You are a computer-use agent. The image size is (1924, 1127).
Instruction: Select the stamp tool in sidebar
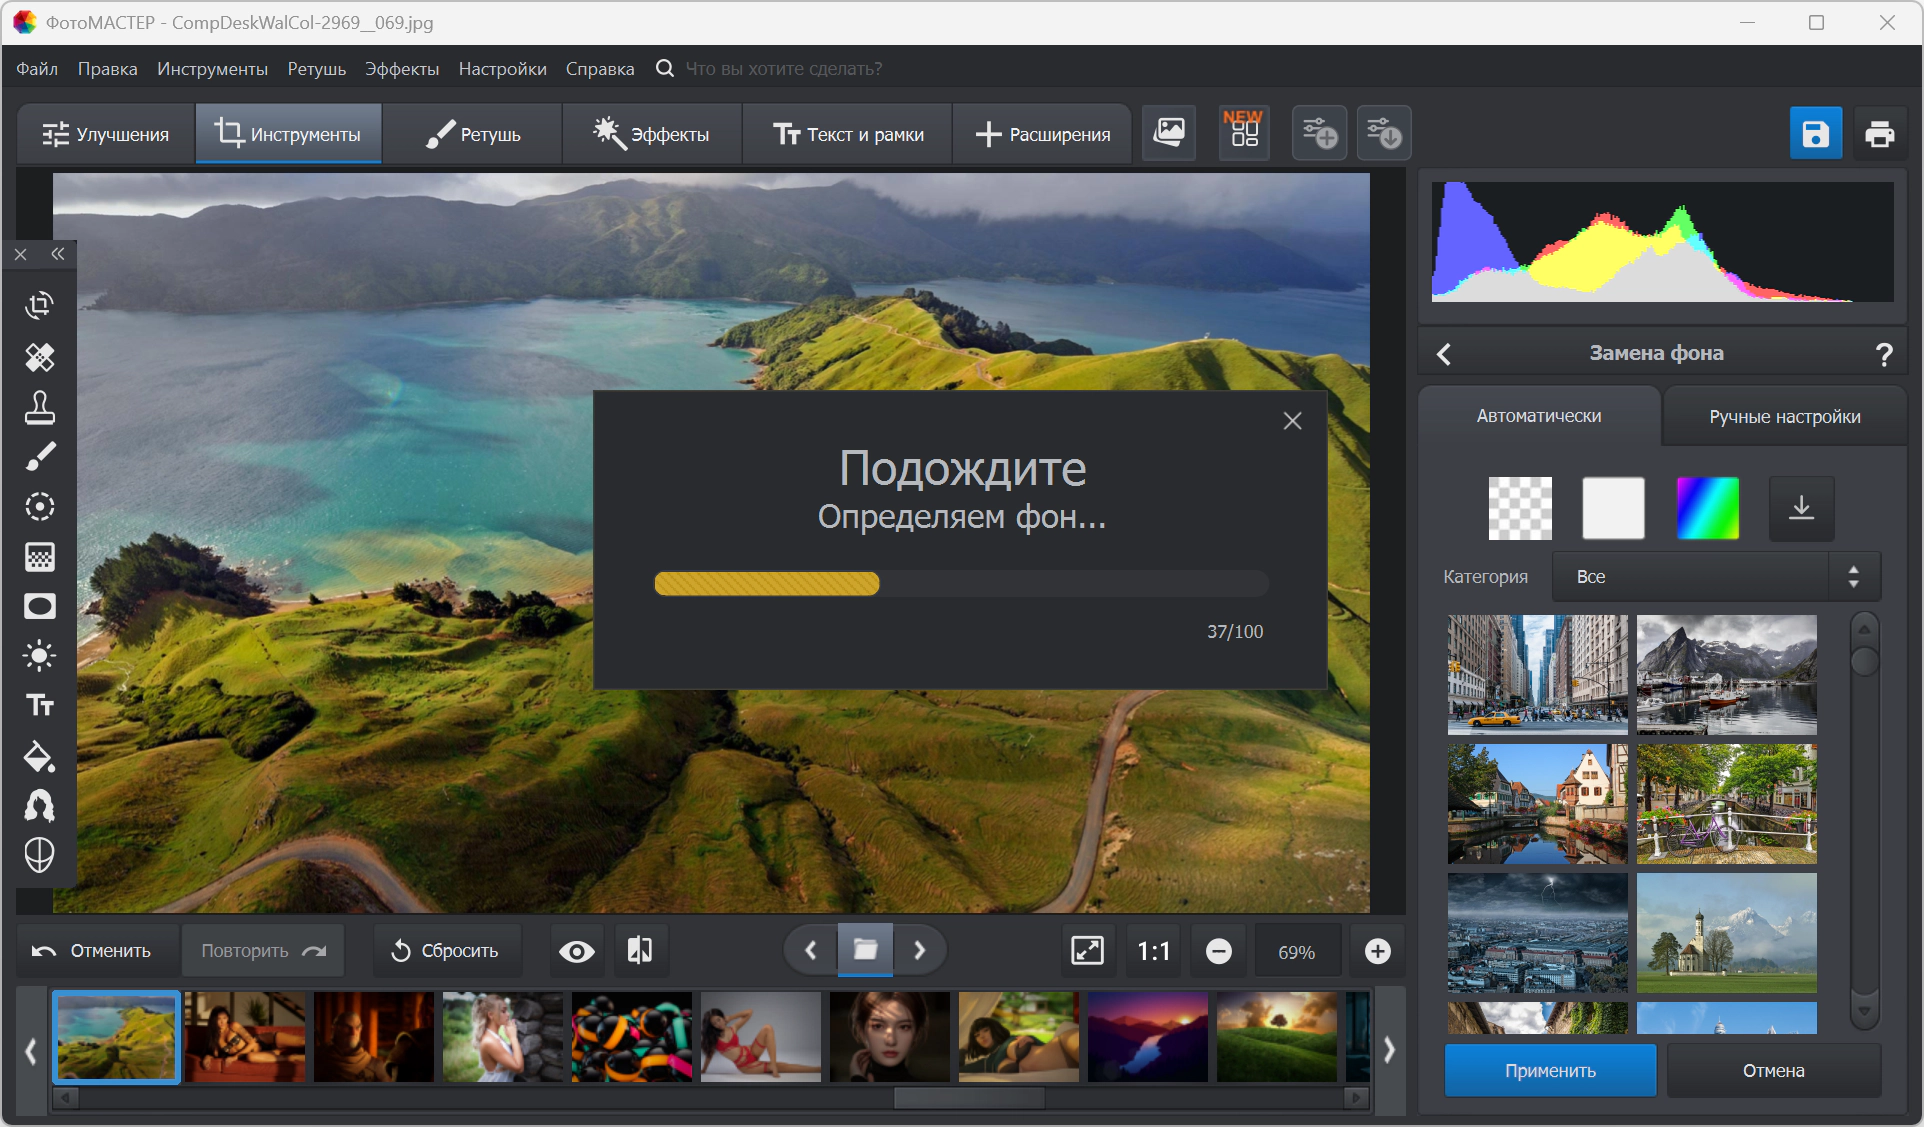click(x=39, y=407)
